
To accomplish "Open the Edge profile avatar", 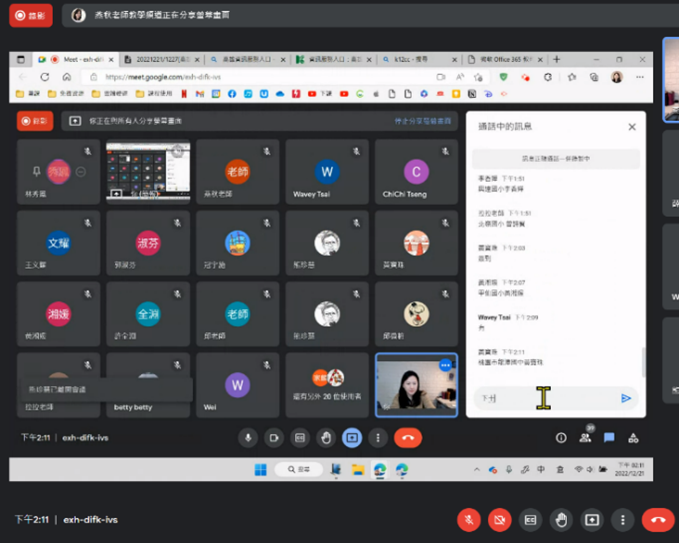I will [x=617, y=77].
